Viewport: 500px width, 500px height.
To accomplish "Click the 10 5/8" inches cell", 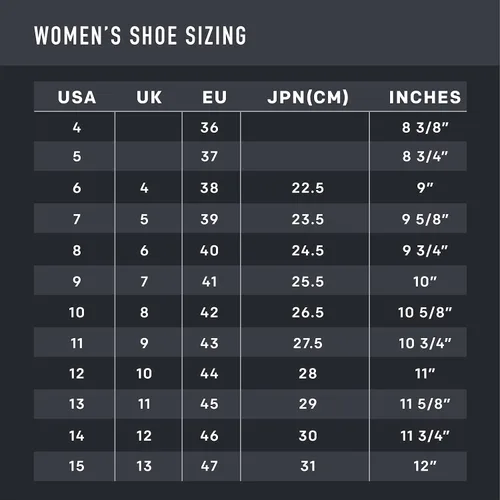I will pos(425,313).
